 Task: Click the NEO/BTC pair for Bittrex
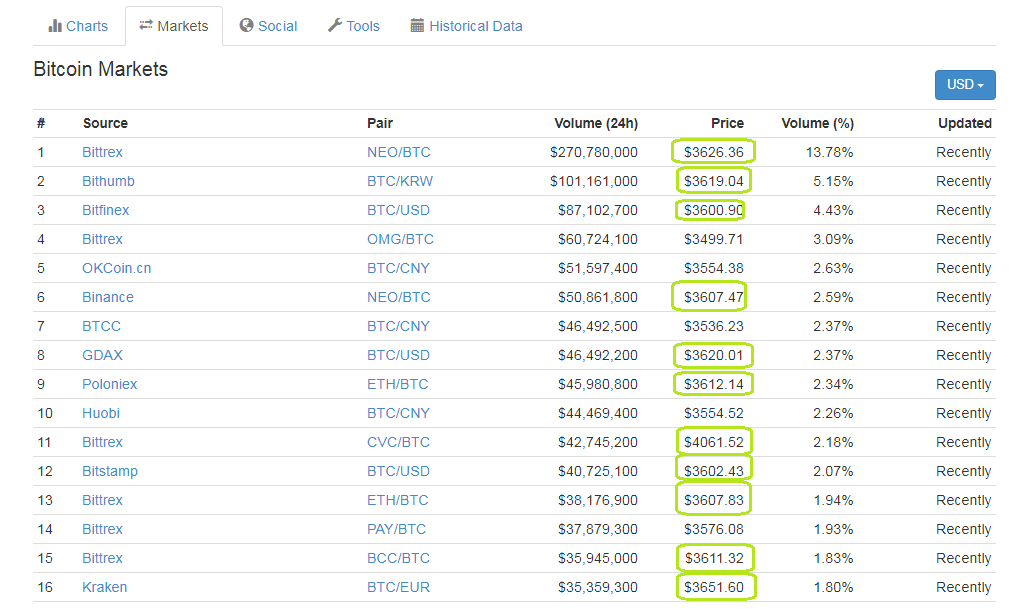[x=398, y=152]
